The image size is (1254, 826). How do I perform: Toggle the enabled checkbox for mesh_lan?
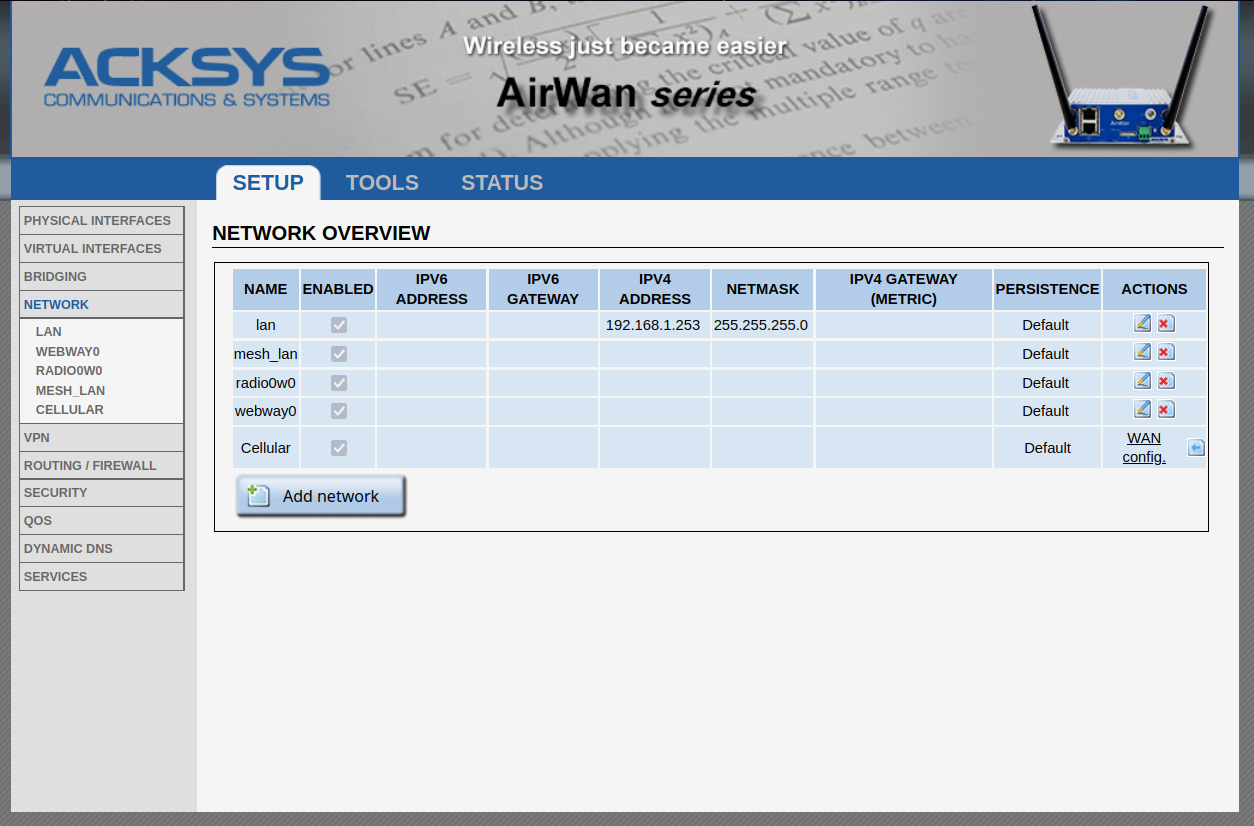[x=339, y=354]
